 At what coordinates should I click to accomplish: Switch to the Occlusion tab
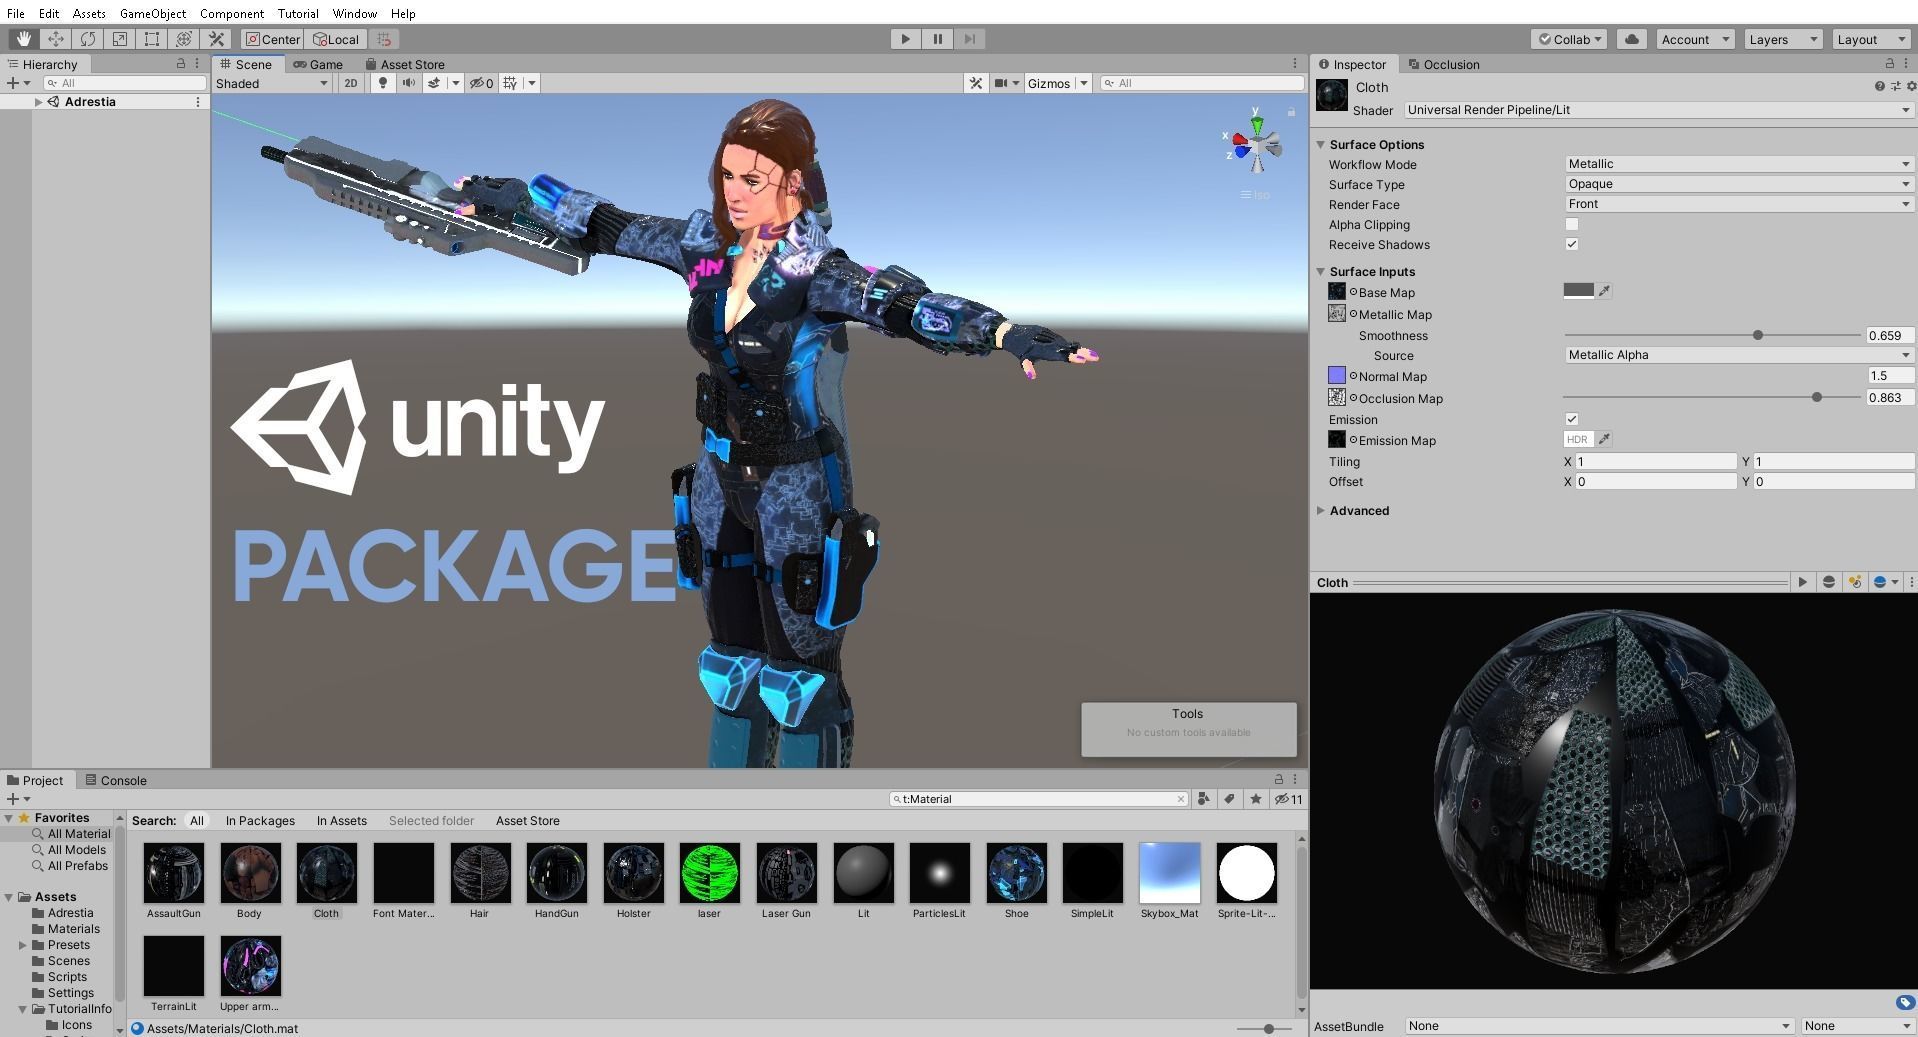click(x=1443, y=64)
